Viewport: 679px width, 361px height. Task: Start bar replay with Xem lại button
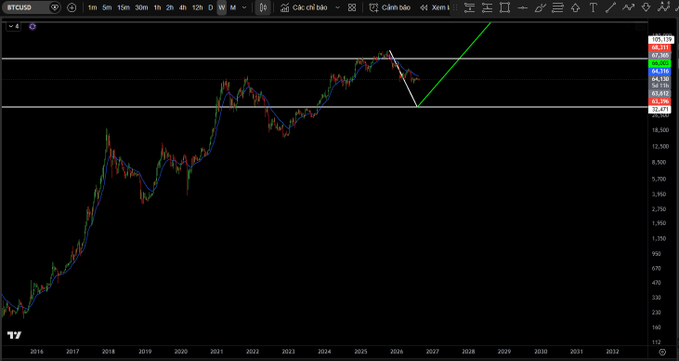click(434, 7)
